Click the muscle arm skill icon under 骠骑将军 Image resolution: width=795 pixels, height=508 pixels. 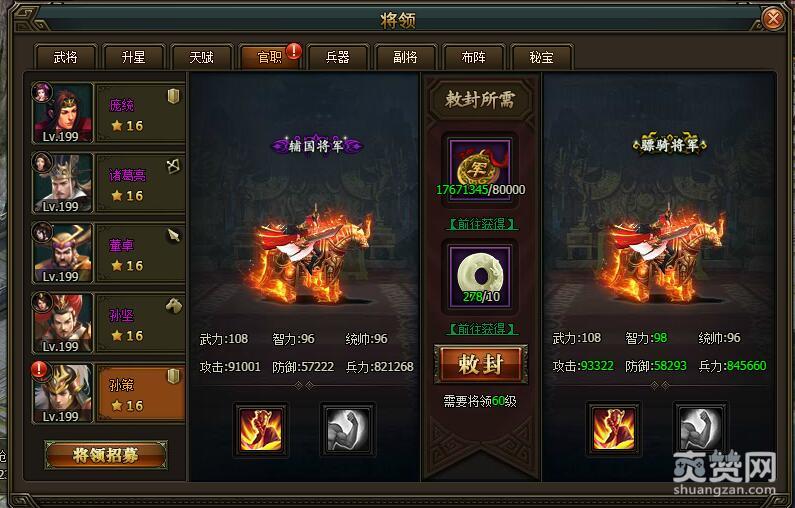tap(700, 429)
